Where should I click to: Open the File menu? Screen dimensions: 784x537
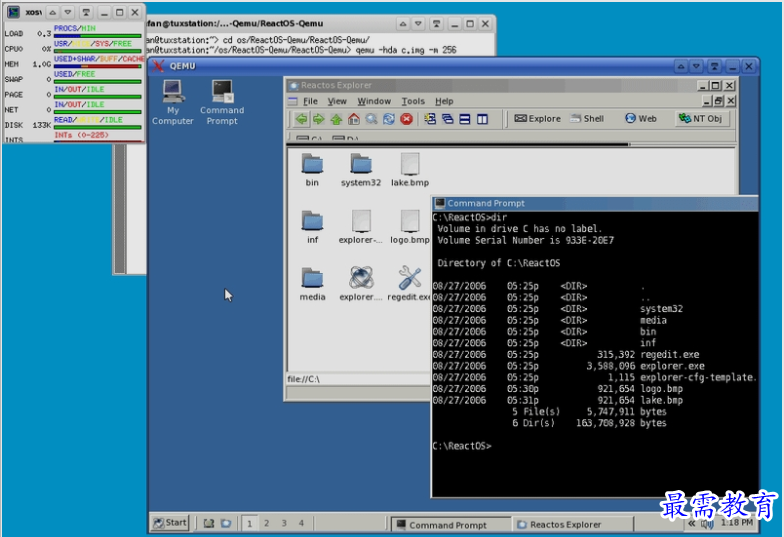click(310, 101)
